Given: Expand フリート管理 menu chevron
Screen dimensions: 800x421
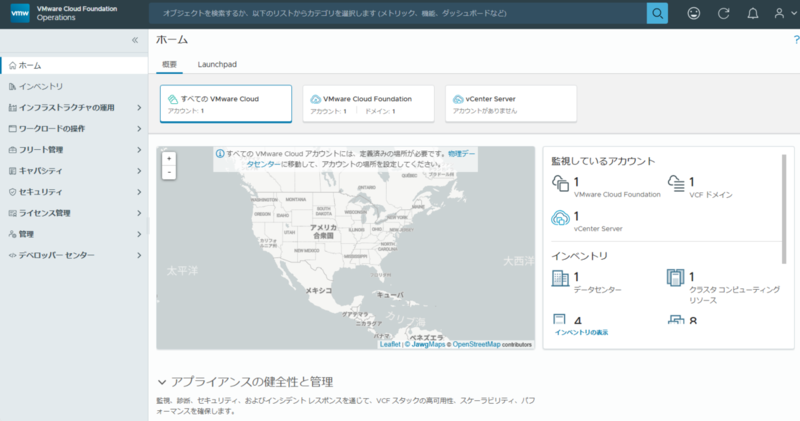Looking at the screenshot, I should click(x=139, y=150).
